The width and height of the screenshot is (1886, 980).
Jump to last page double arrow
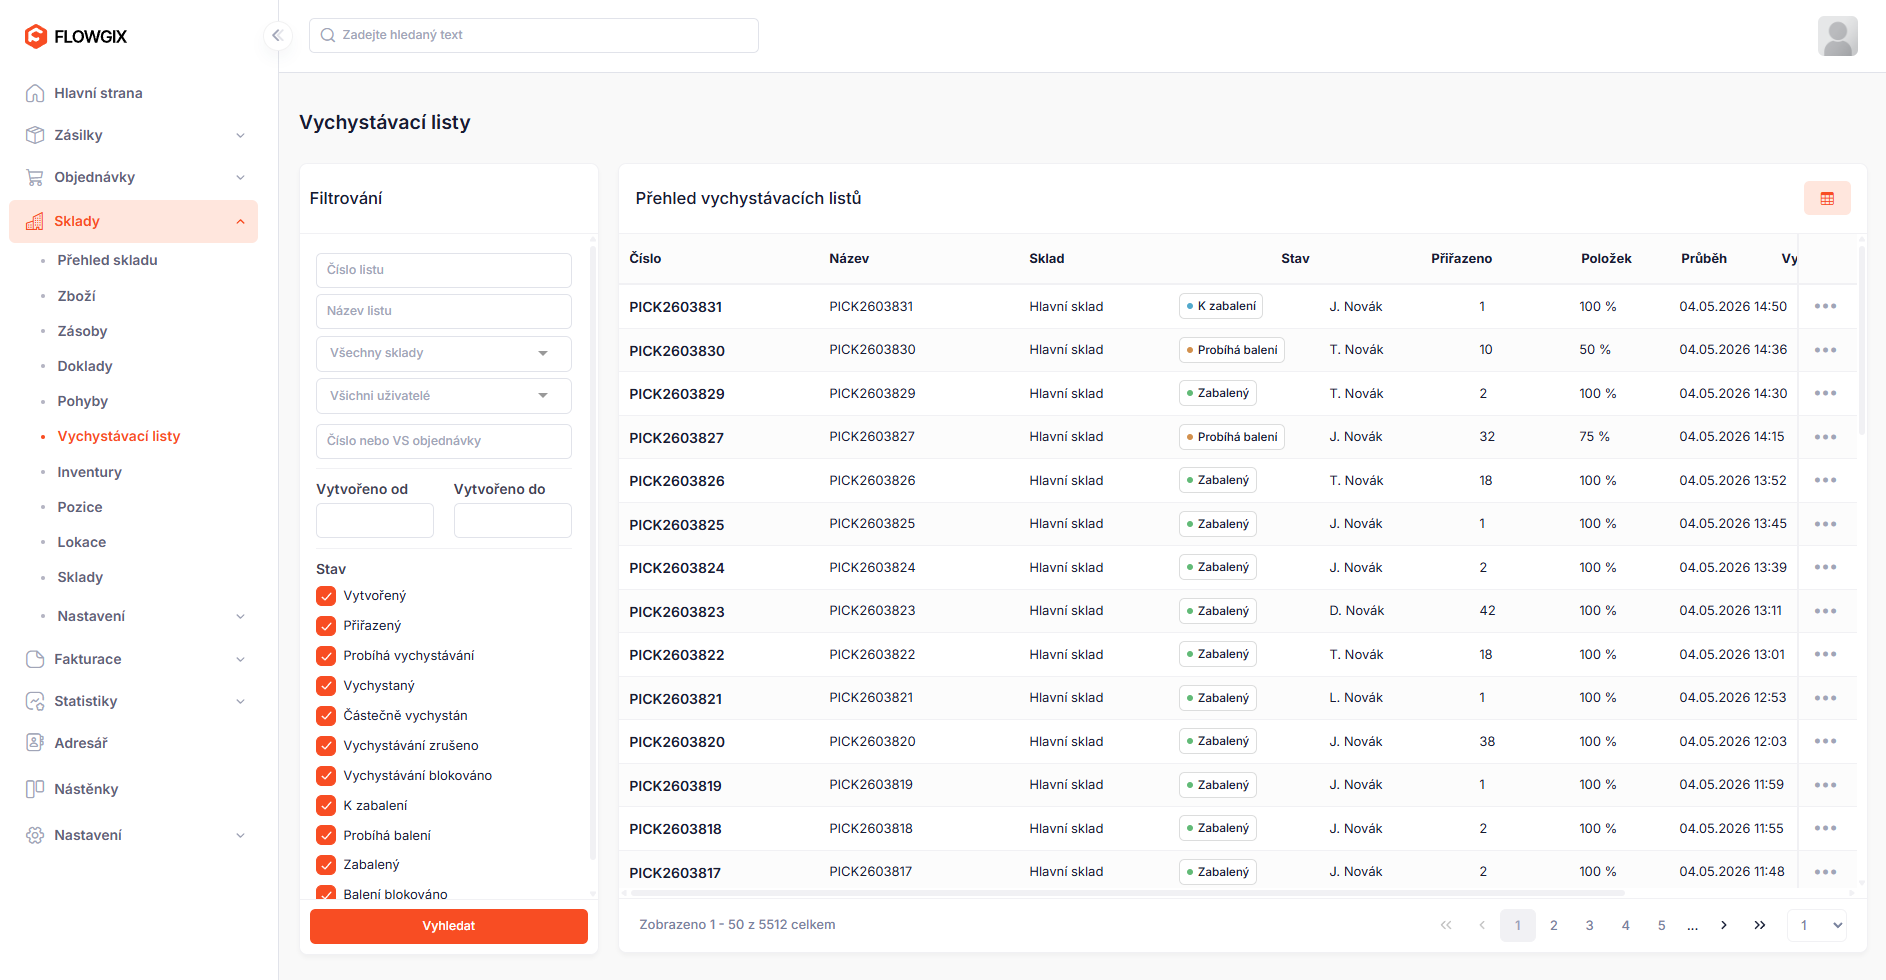coord(1760,925)
